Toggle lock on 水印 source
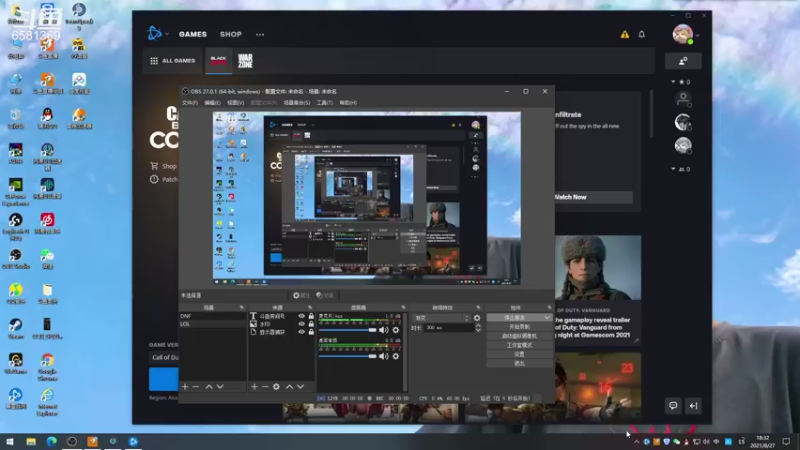 pyautogui.click(x=311, y=324)
